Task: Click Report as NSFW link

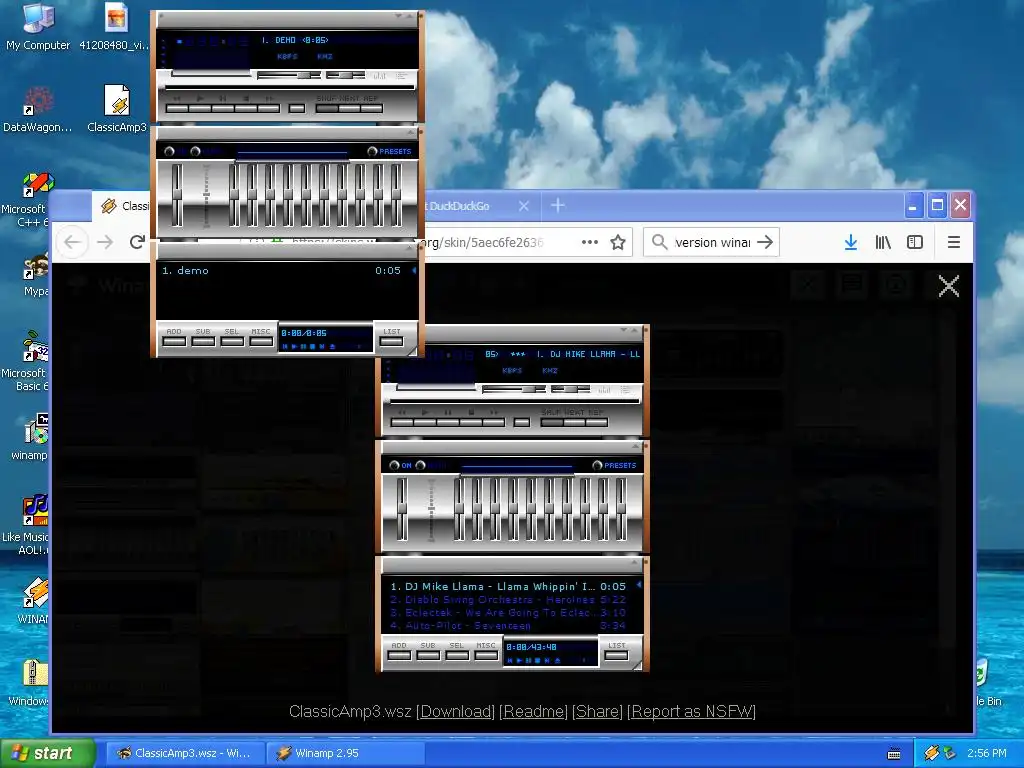Action: click(x=691, y=712)
